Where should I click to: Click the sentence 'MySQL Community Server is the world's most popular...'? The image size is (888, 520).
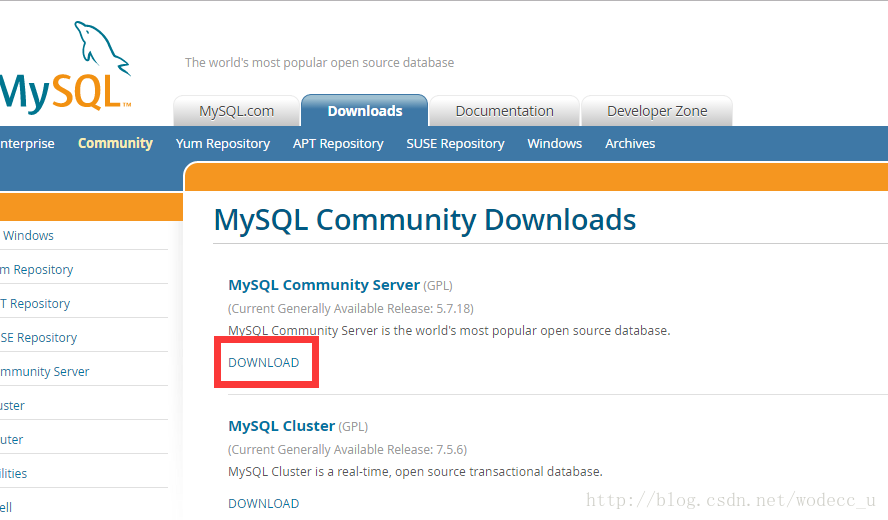(449, 331)
